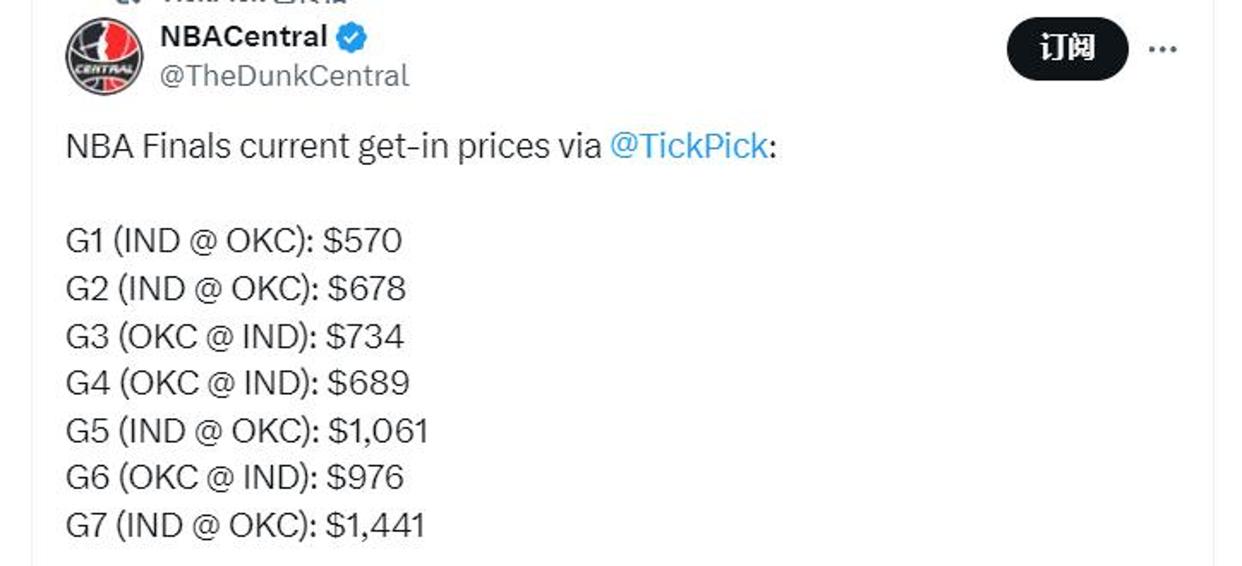
Task: Select the G1 (IND @ OKC) label
Action: click(190, 241)
